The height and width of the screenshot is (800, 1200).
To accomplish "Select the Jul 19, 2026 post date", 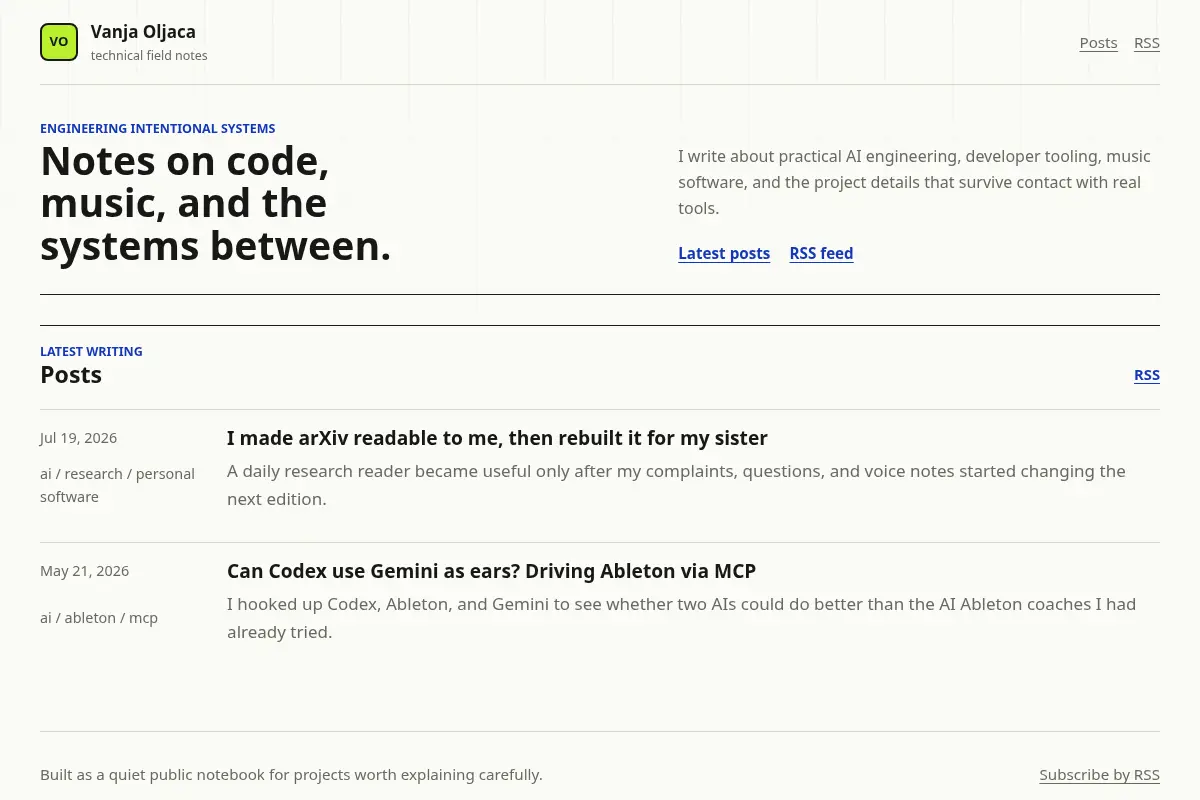I will tap(78, 438).
